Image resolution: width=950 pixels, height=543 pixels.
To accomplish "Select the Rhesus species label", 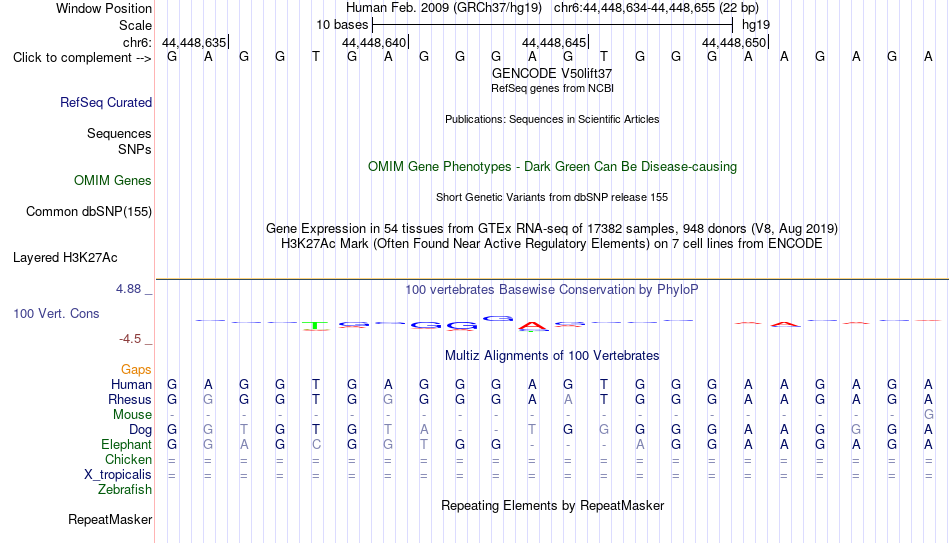I will 130,400.
